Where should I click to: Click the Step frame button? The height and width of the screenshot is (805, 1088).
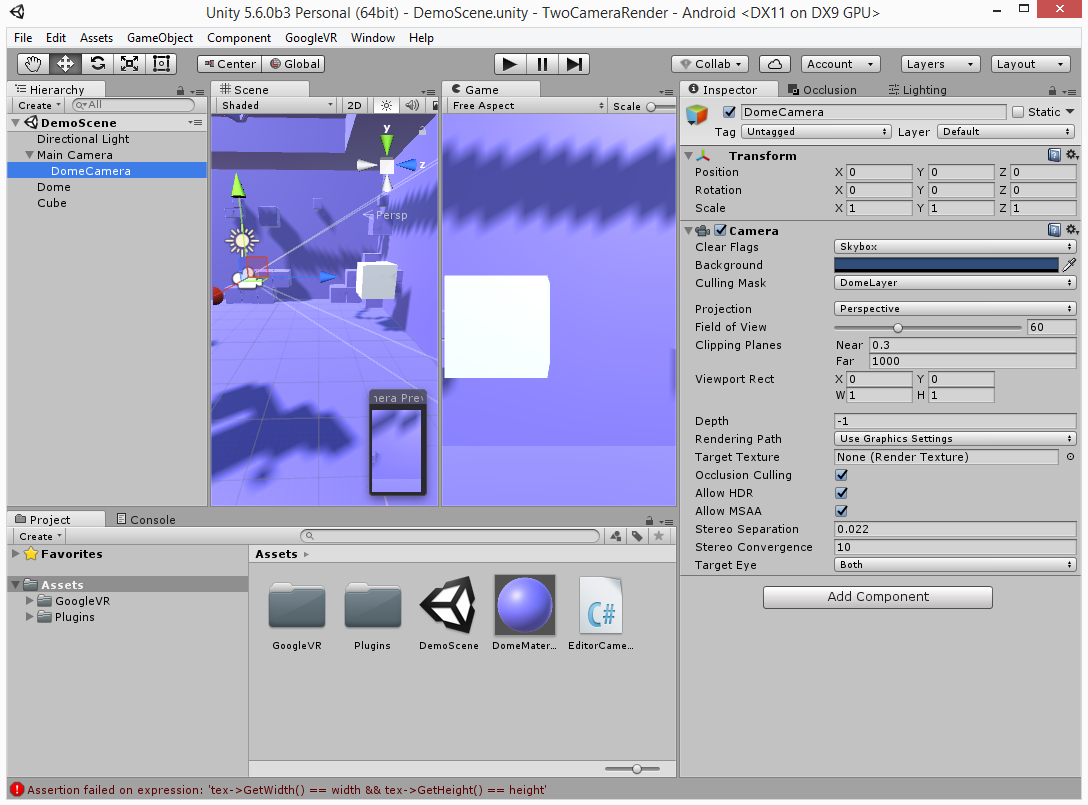click(x=574, y=64)
